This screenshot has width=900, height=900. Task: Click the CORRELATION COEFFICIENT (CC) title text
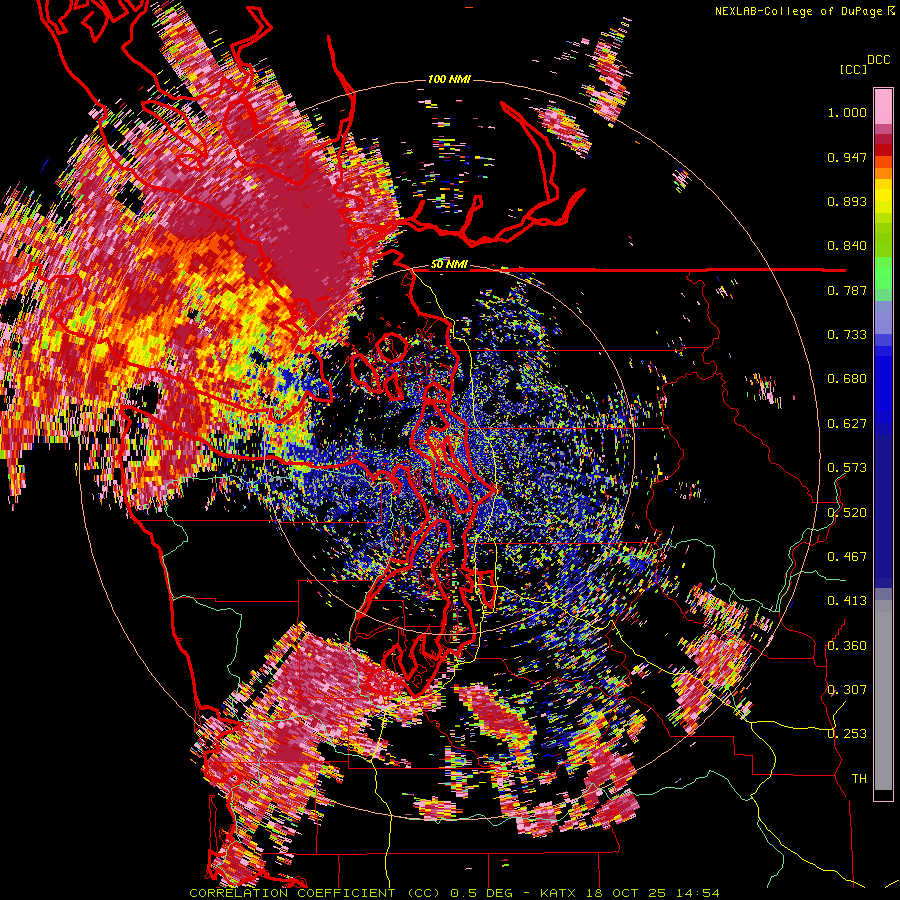315,893
